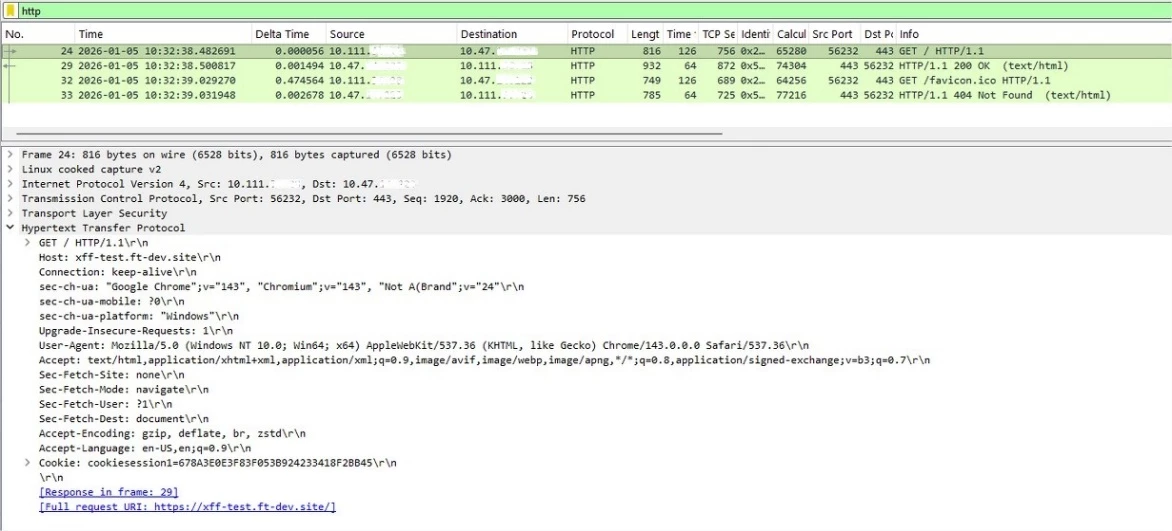Sort by Destination column header

click(x=511, y=34)
